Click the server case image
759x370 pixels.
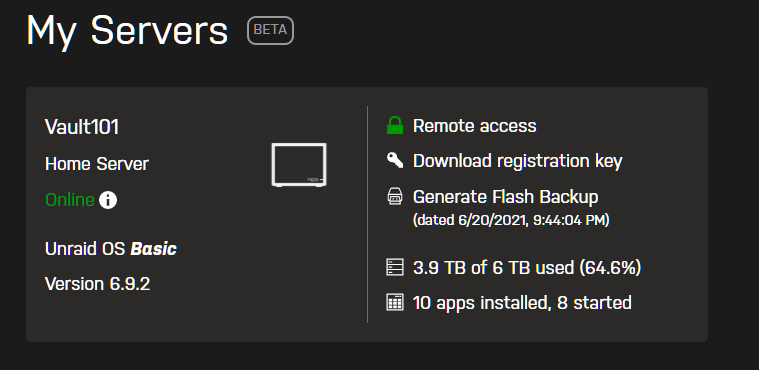coord(299,165)
